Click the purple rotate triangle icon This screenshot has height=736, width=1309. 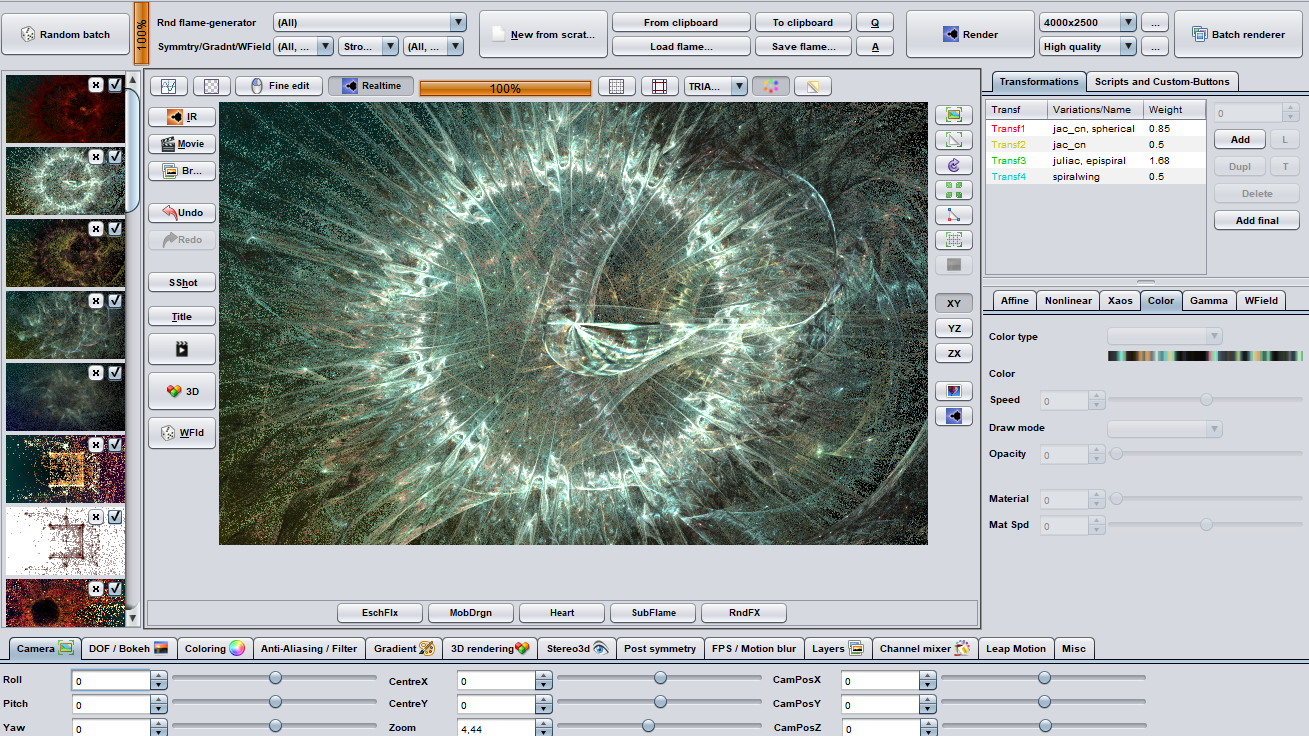[953, 165]
